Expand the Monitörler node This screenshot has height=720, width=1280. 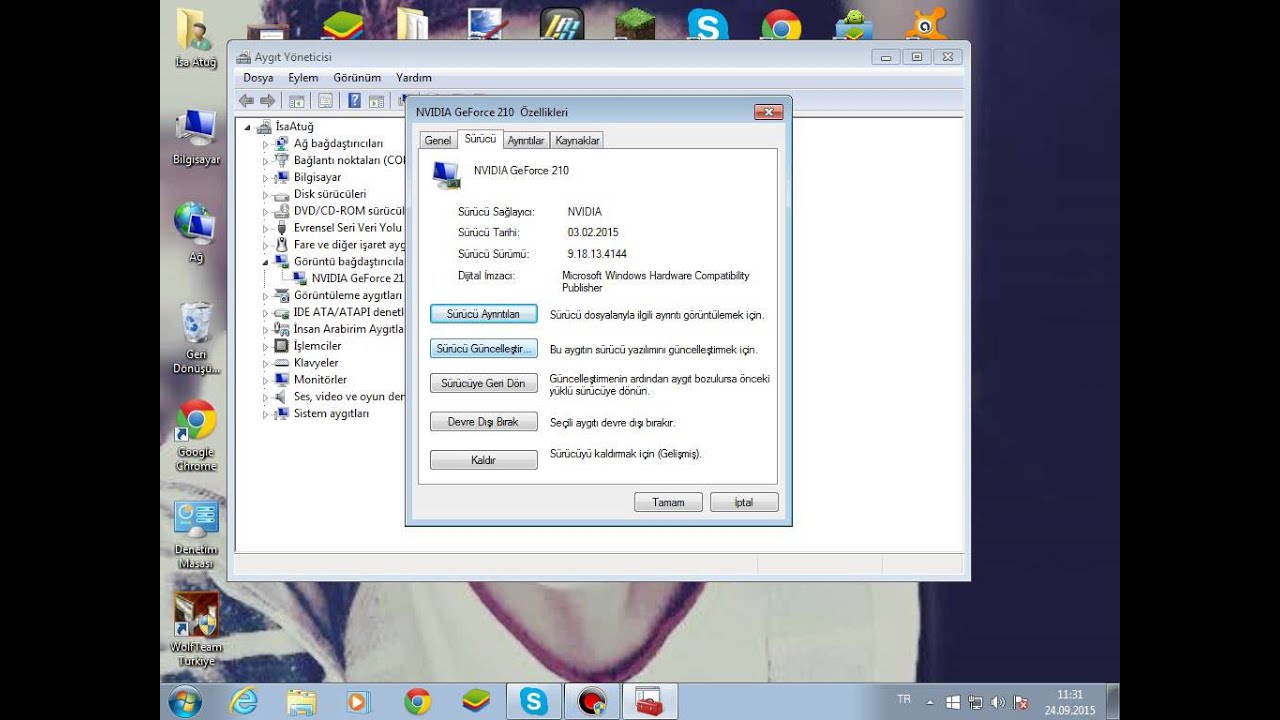tap(266, 380)
